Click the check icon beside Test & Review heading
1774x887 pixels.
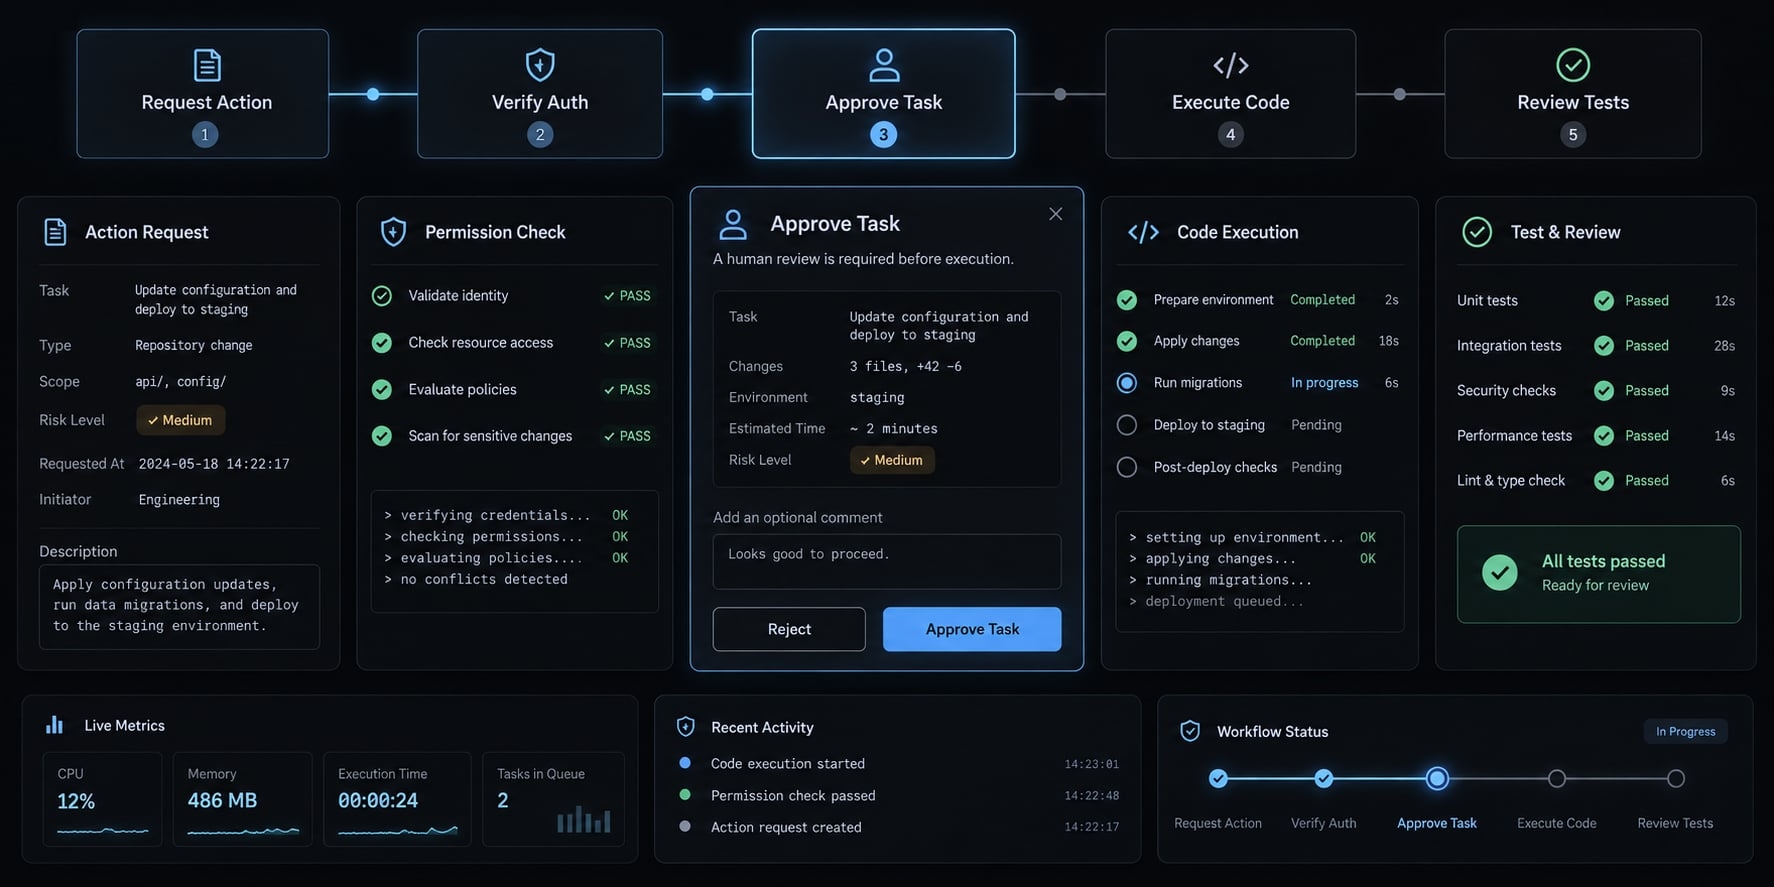[x=1477, y=232]
